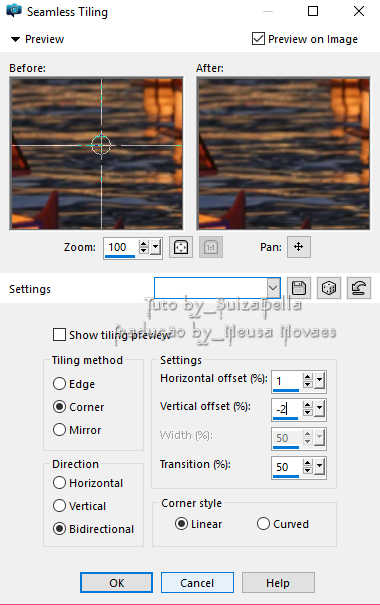
Task: Click the Fit to window zoom icon
Action: (x=181, y=247)
